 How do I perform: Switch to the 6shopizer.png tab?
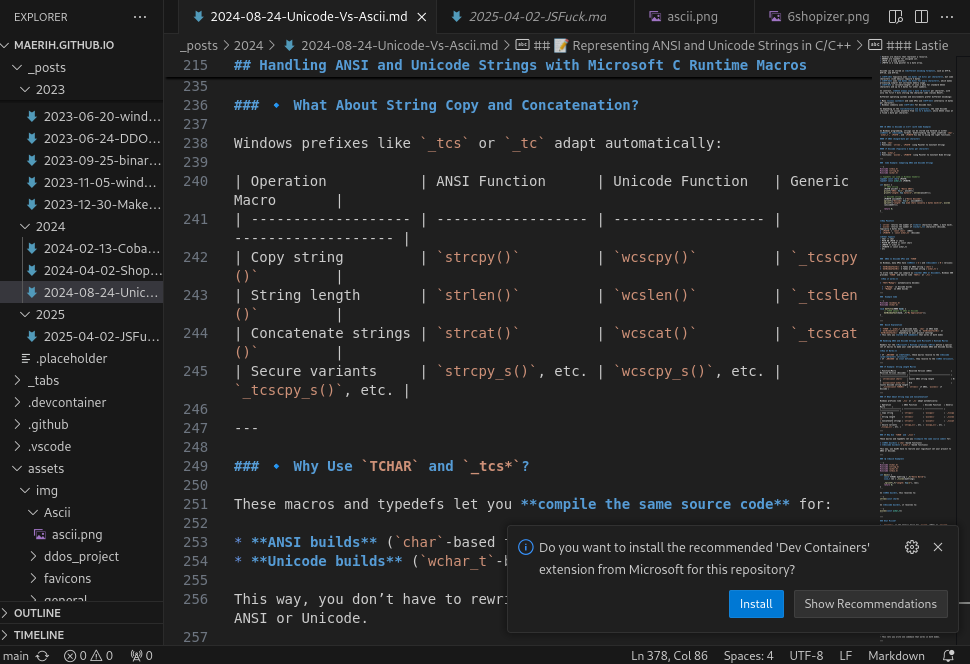[x=815, y=17]
